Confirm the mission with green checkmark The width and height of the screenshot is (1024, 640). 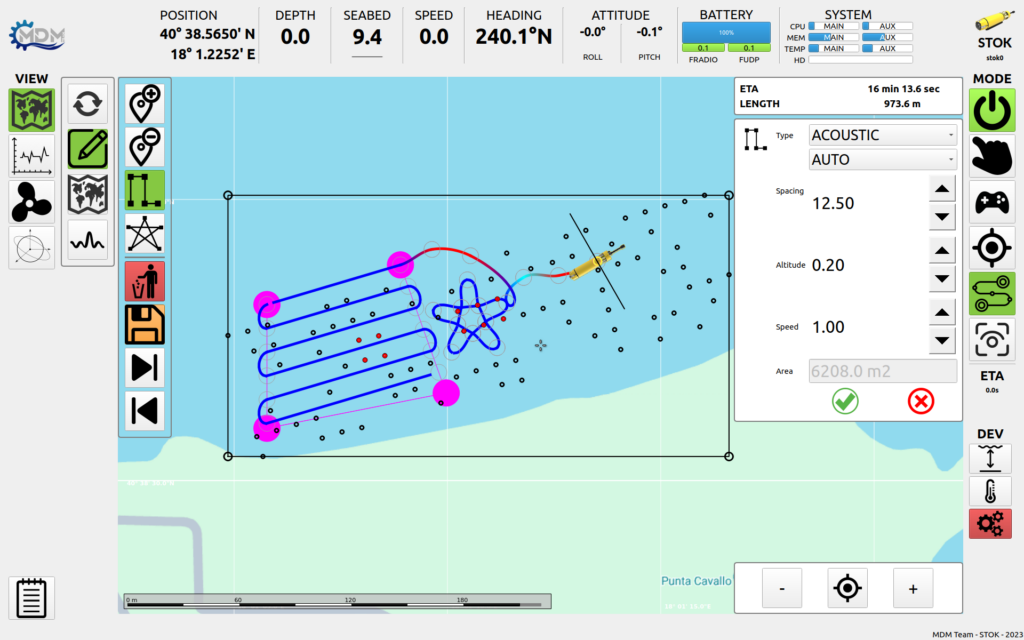tap(845, 402)
